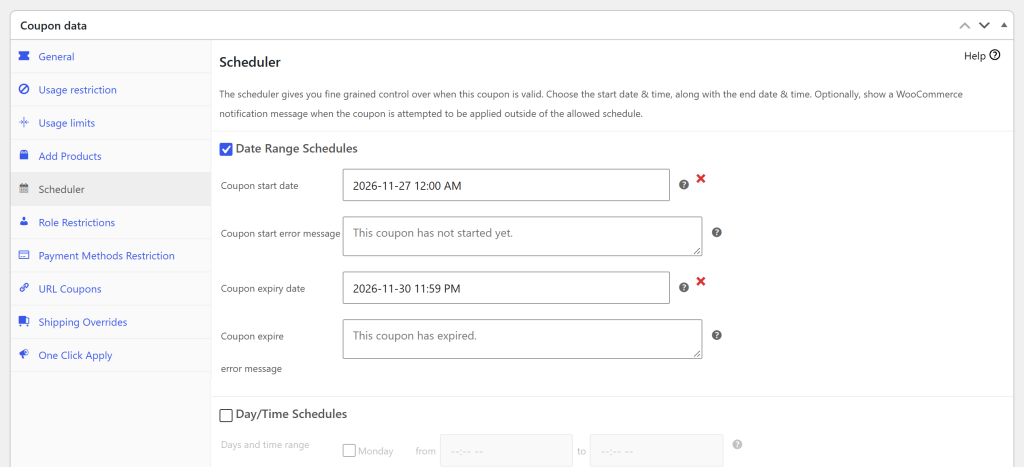Click the Coupon start date input field
1024x467 pixels.
(506, 185)
